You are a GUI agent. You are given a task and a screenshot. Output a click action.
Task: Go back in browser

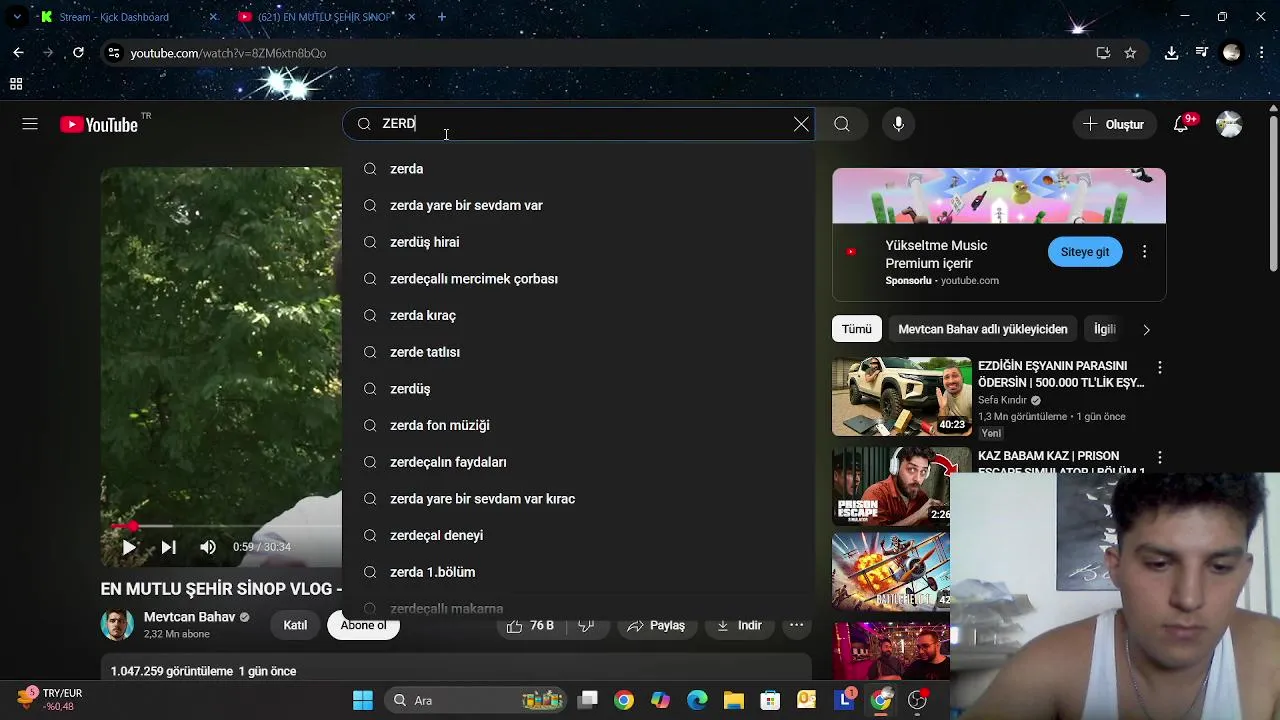pyautogui.click(x=18, y=53)
